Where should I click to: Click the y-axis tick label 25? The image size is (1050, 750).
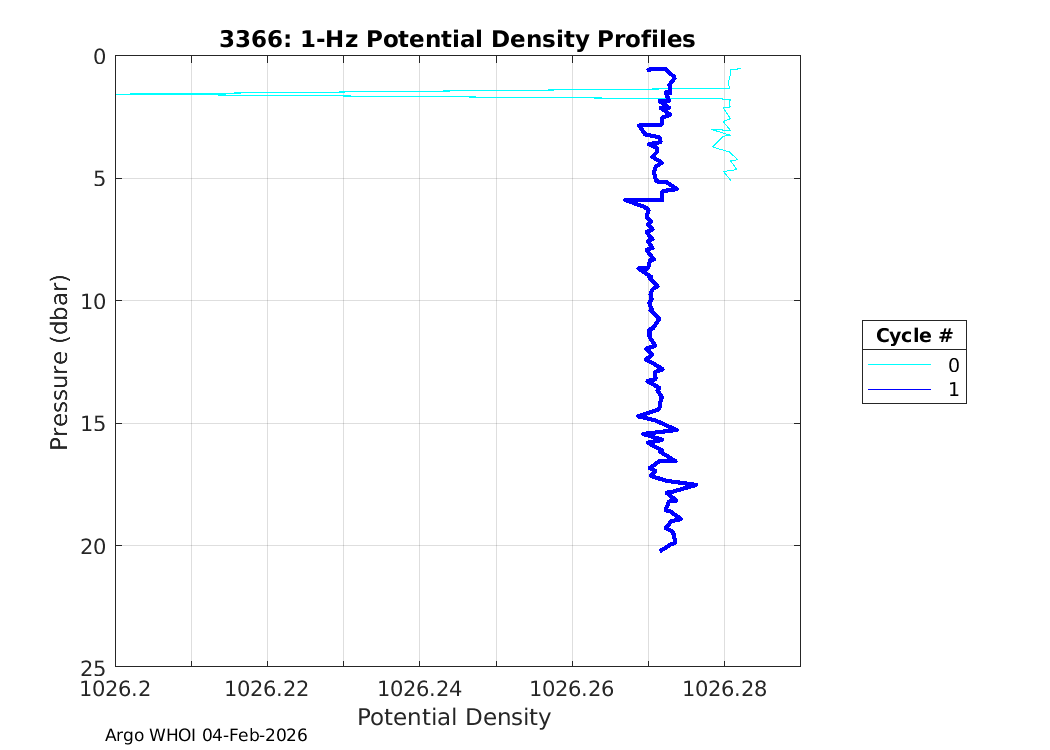94,667
